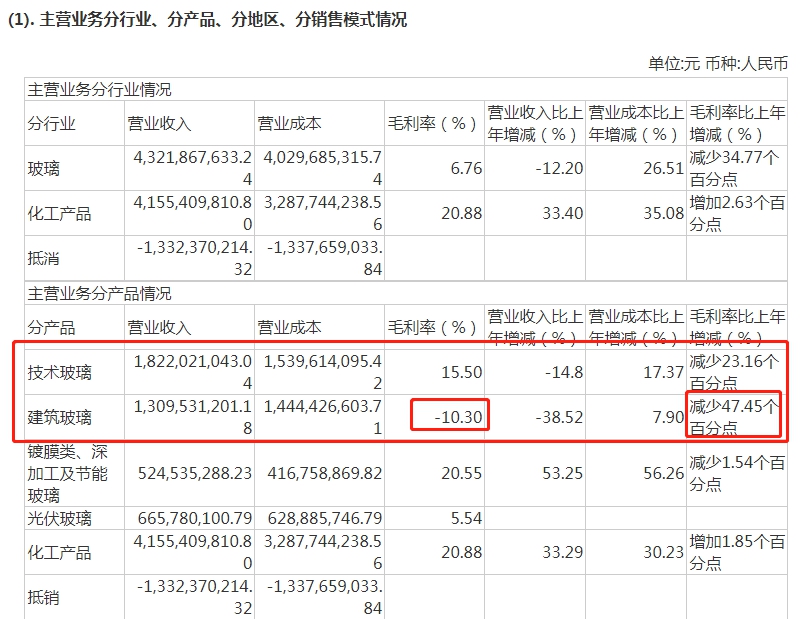Viewport: 810px width, 619px height.
Task: Click the unit label 单位:元 币种:人民币
Action: (x=718, y=64)
